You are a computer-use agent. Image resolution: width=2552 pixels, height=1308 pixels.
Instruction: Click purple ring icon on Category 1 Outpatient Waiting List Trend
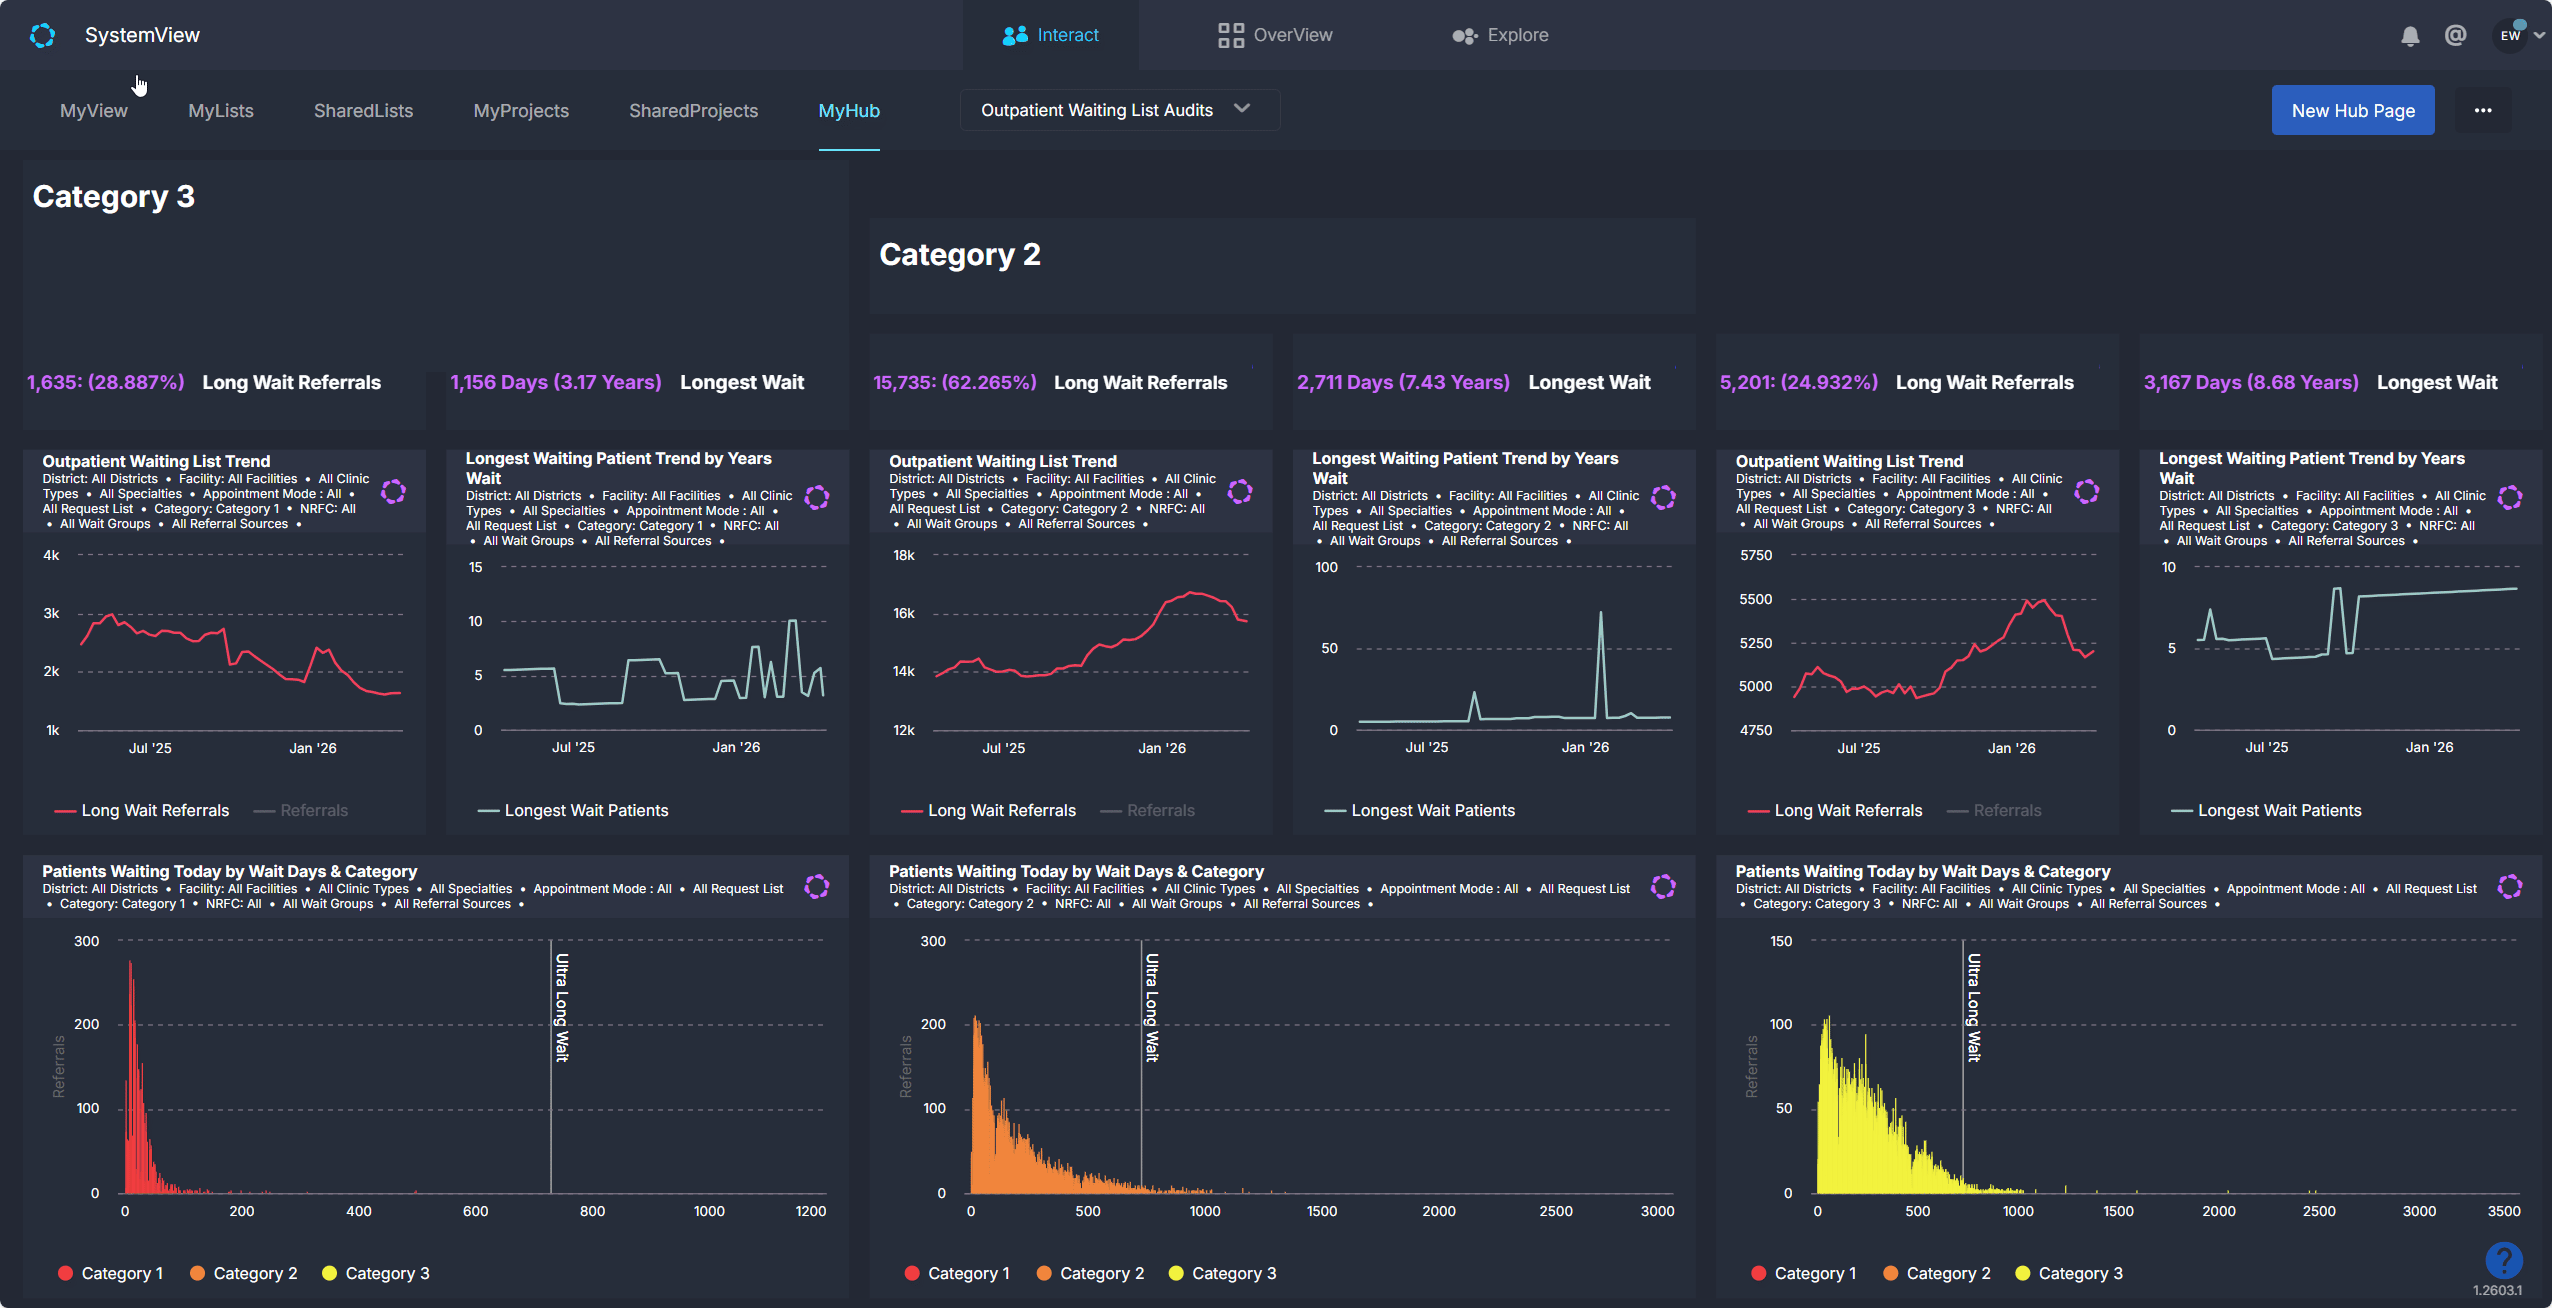point(393,491)
